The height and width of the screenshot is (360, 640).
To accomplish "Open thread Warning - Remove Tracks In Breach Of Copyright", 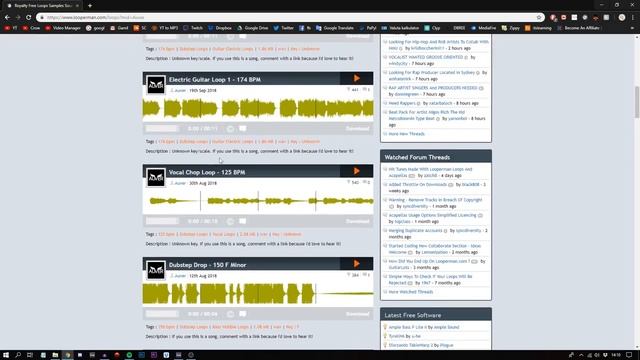I will click(x=435, y=200).
